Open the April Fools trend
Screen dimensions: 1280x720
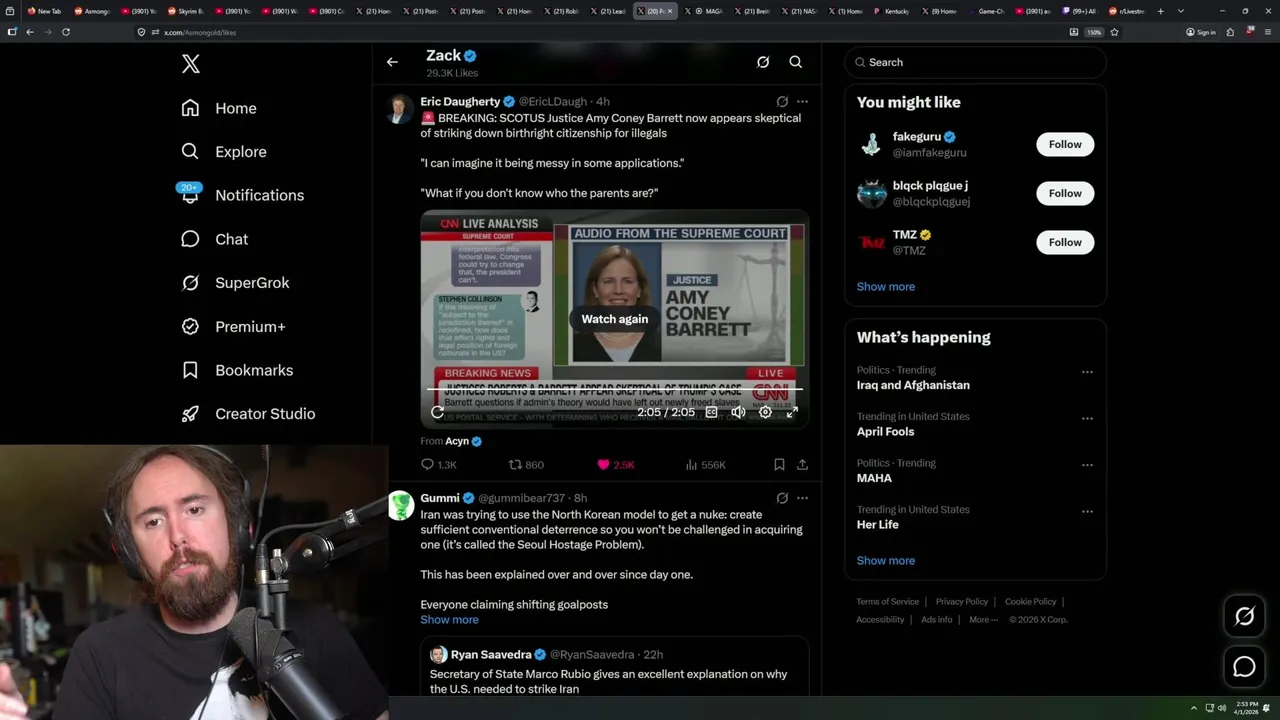pyautogui.click(x=885, y=432)
